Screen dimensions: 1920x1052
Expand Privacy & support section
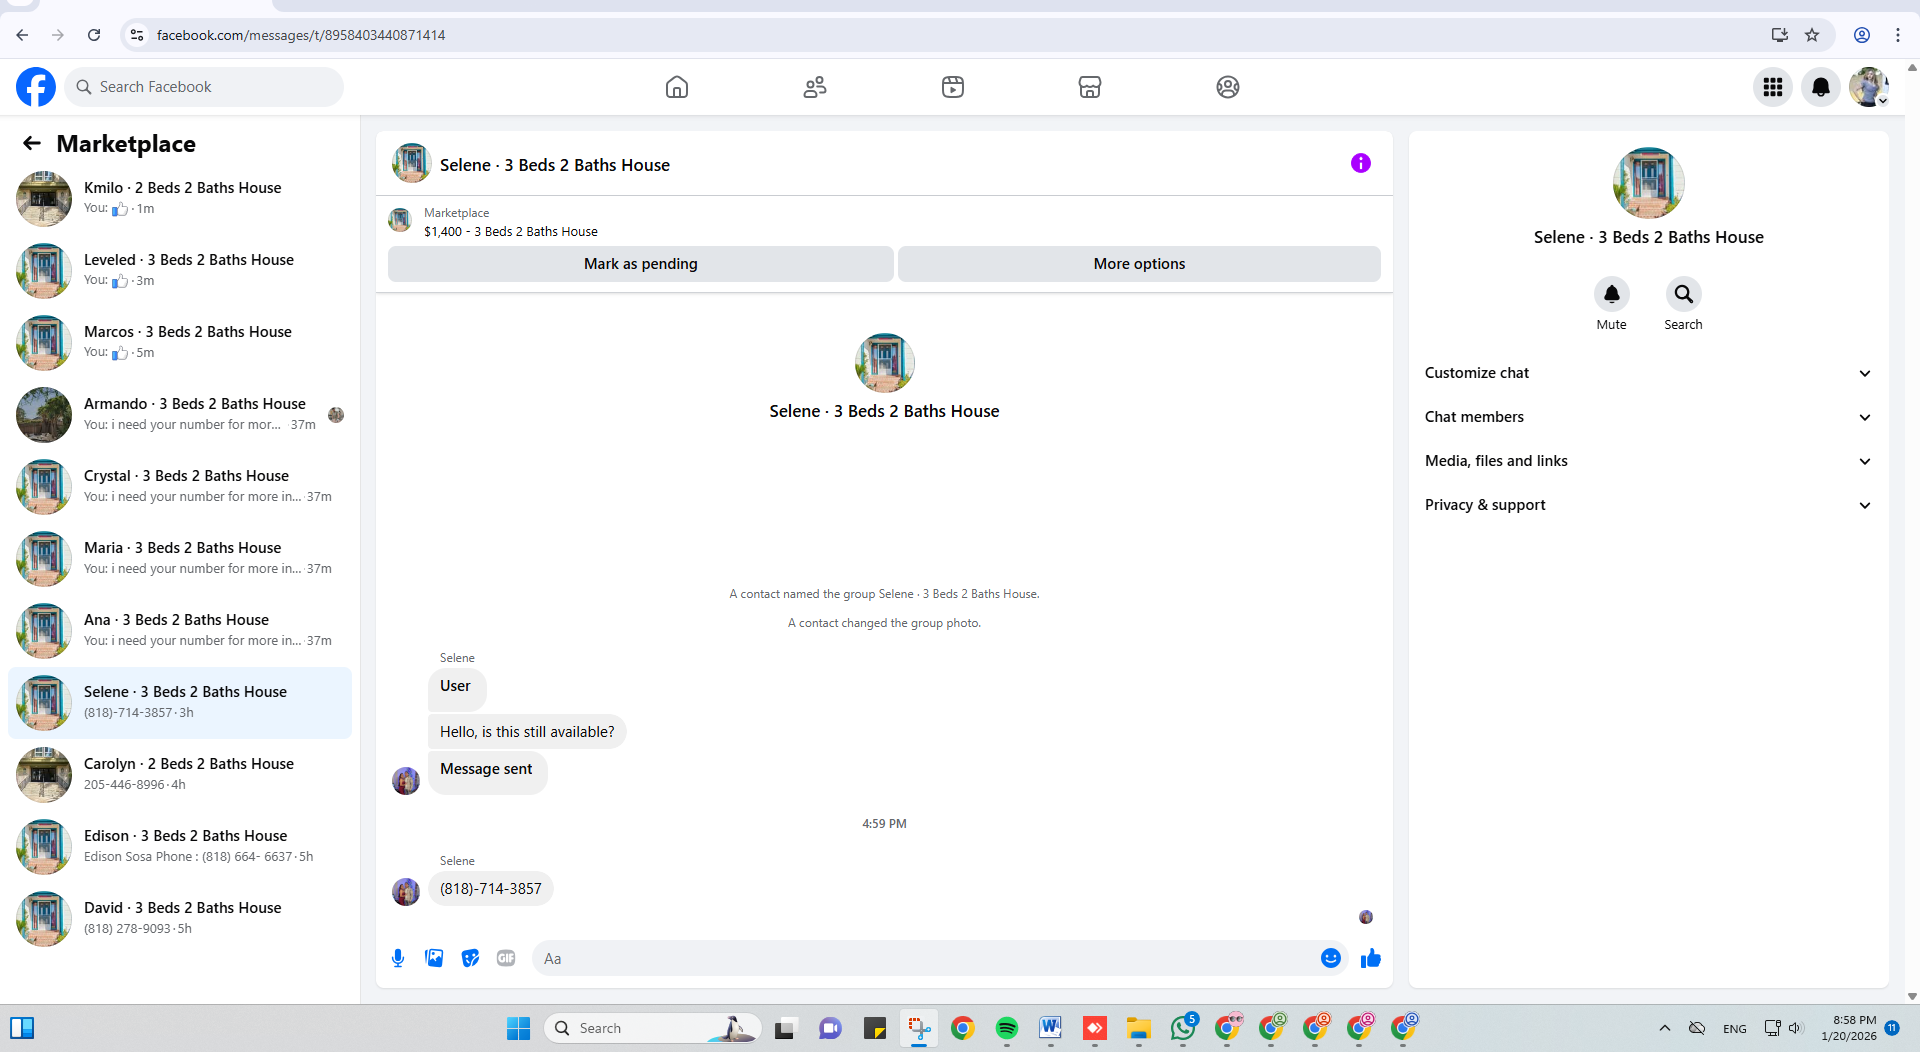(x=1648, y=505)
